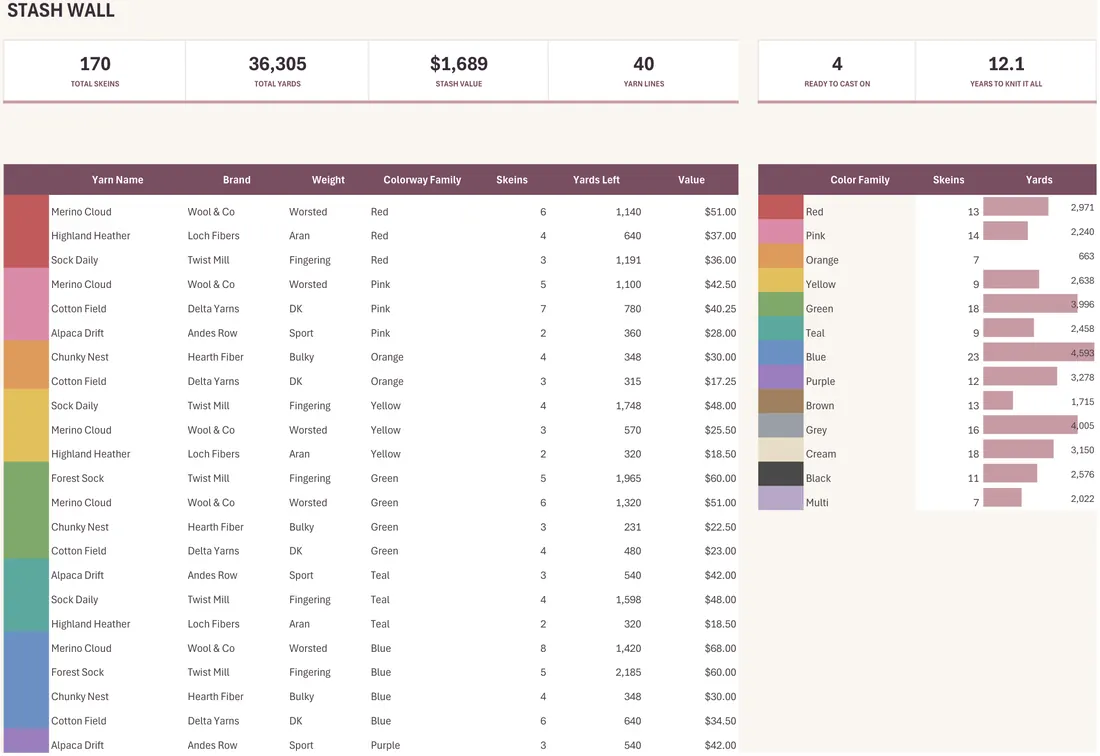The height and width of the screenshot is (756, 1100).
Task: Select the Ready to Cast On card
Action: point(837,71)
